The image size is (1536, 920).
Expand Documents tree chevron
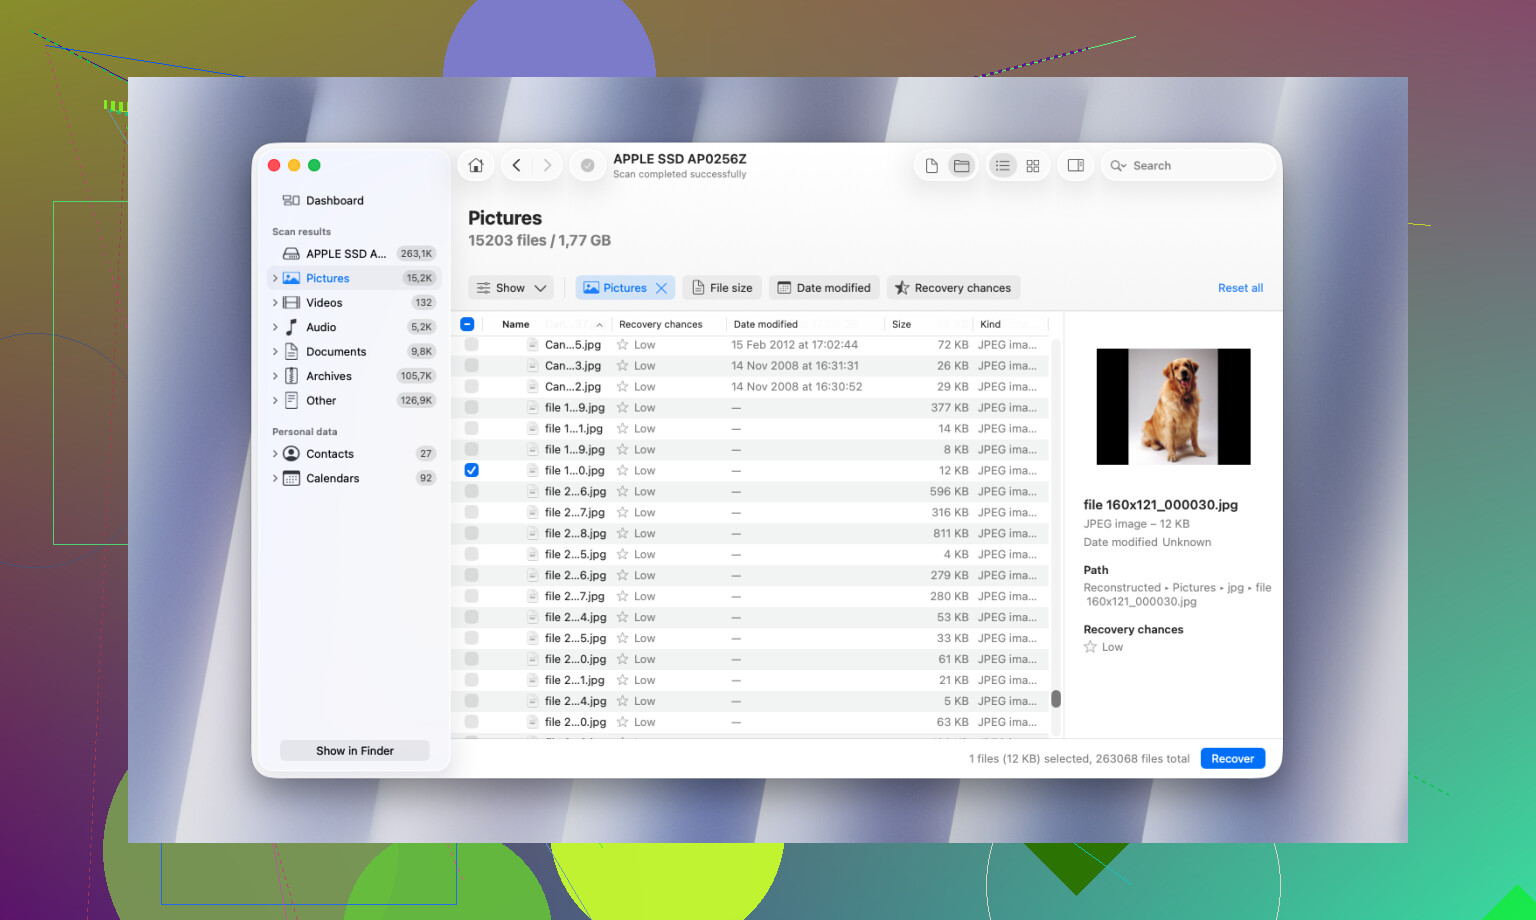[275, 351]
